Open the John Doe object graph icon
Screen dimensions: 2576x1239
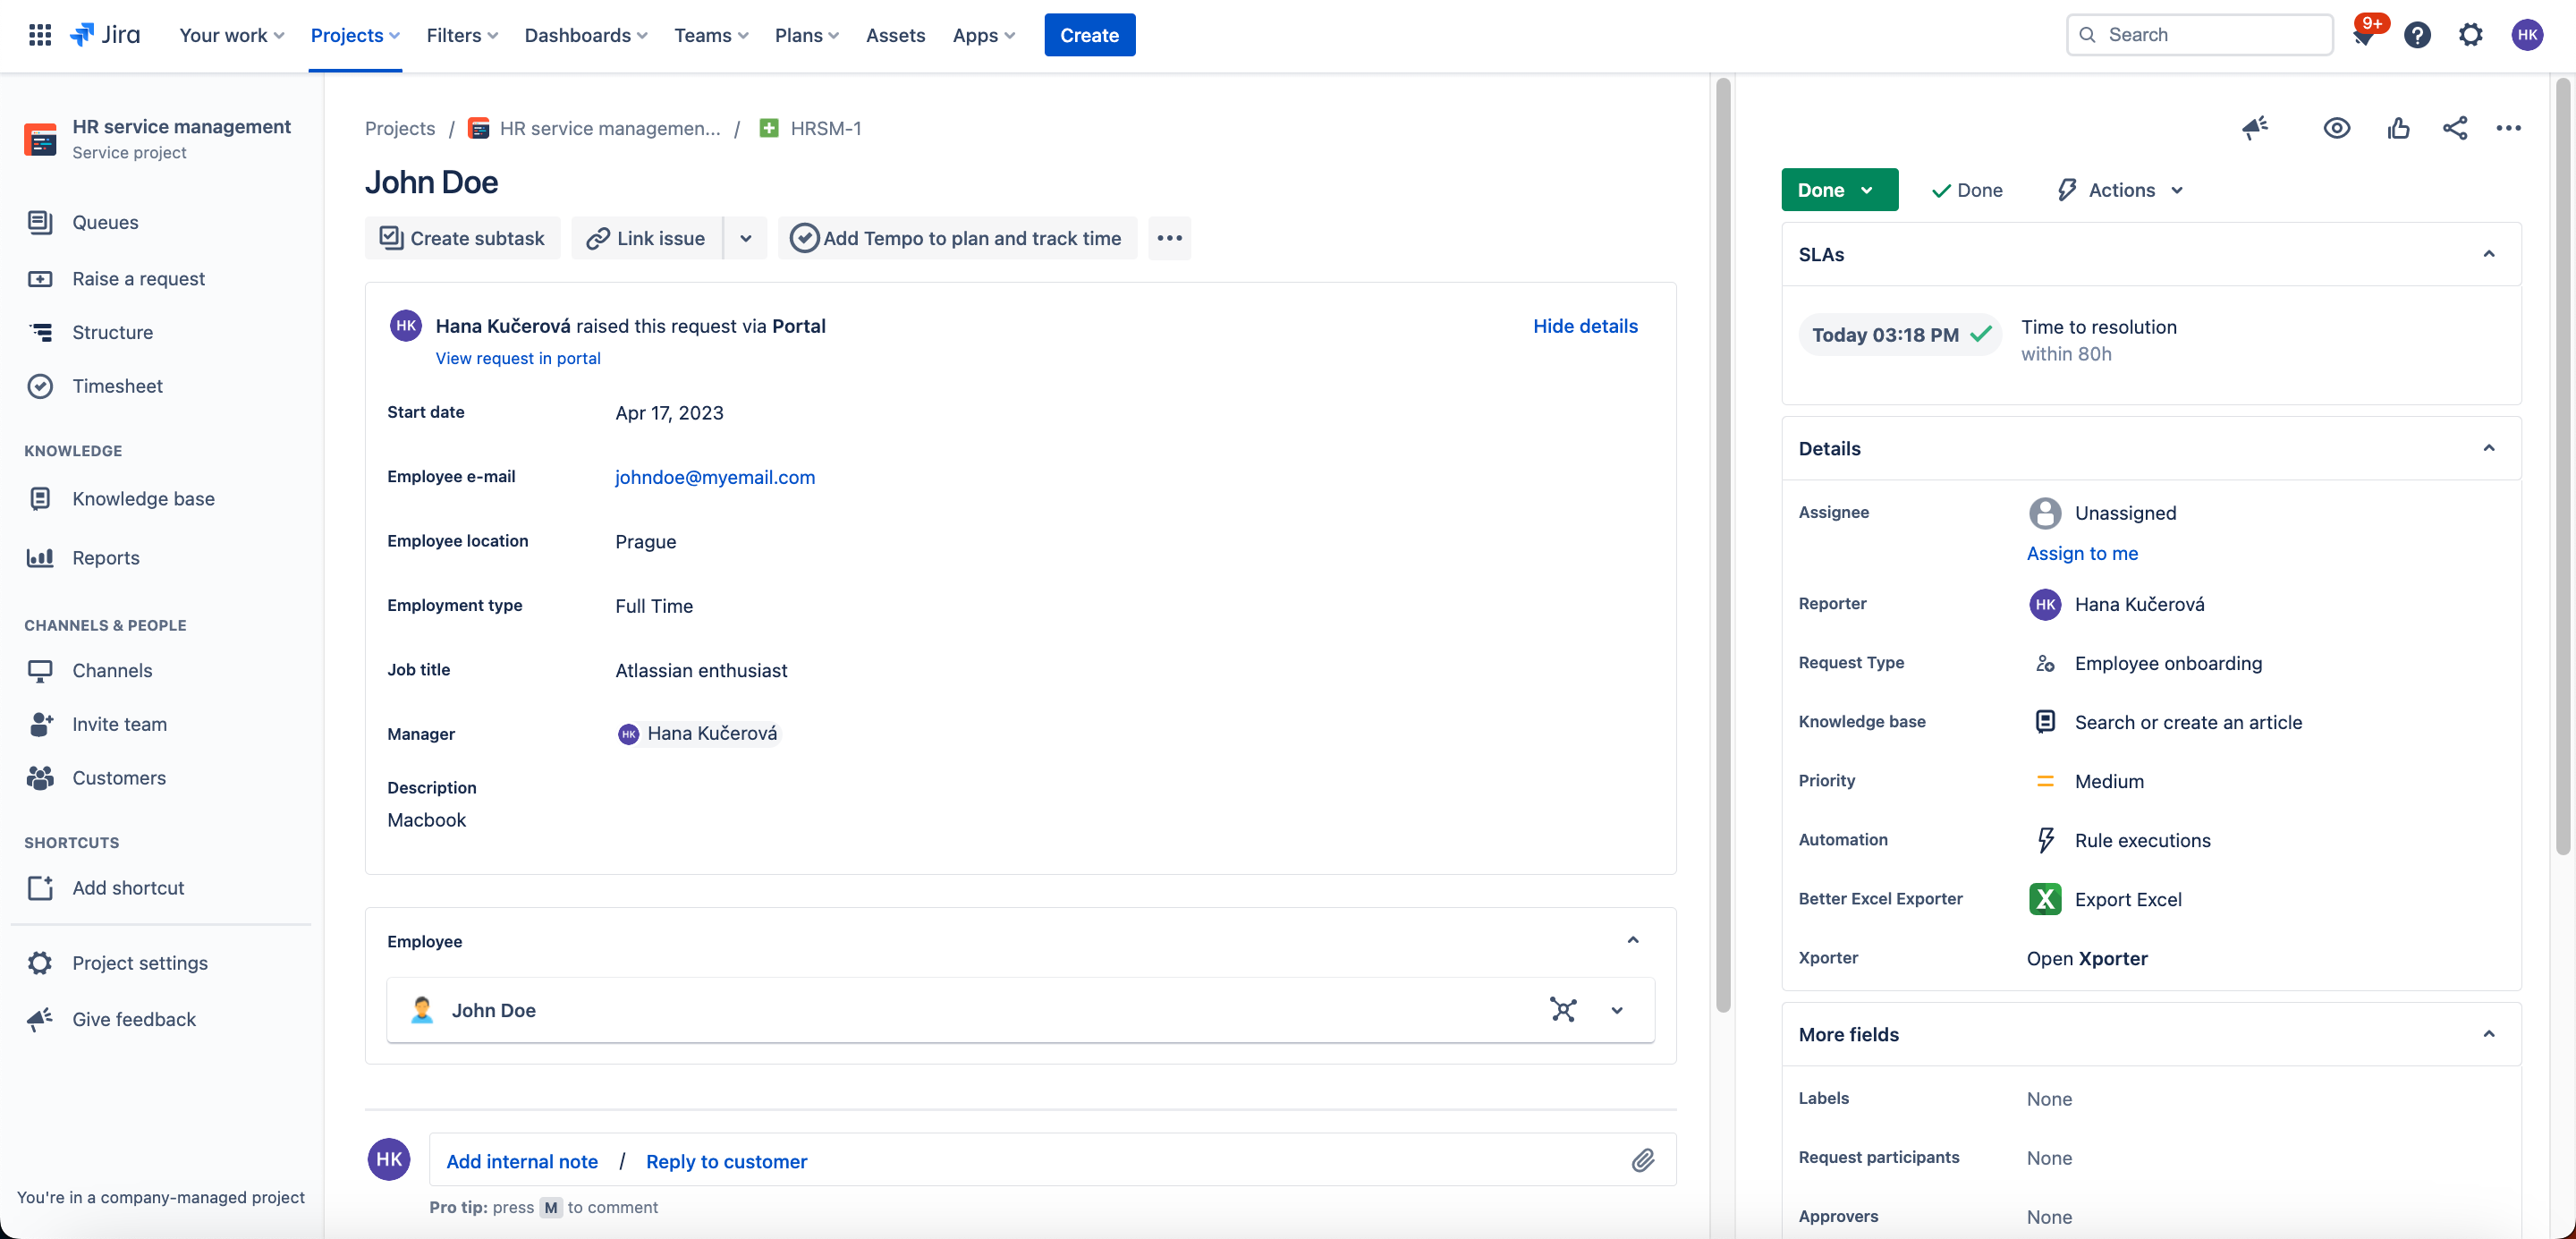click(1563, 1010)
